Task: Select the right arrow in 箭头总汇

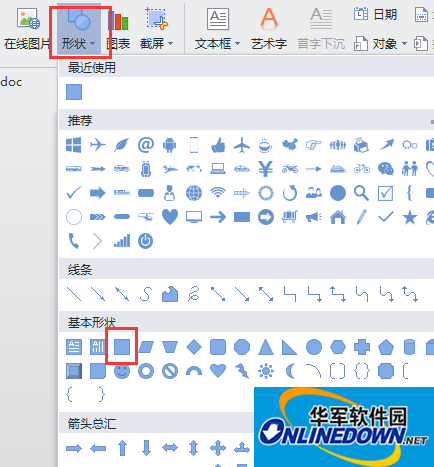Action: click(74, 448)
